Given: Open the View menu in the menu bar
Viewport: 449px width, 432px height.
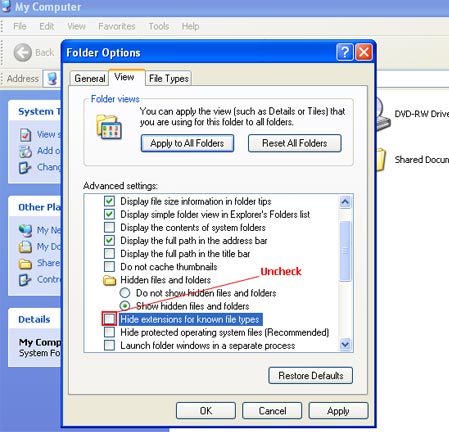Looking at the screenshot, I should coord(76,26).
